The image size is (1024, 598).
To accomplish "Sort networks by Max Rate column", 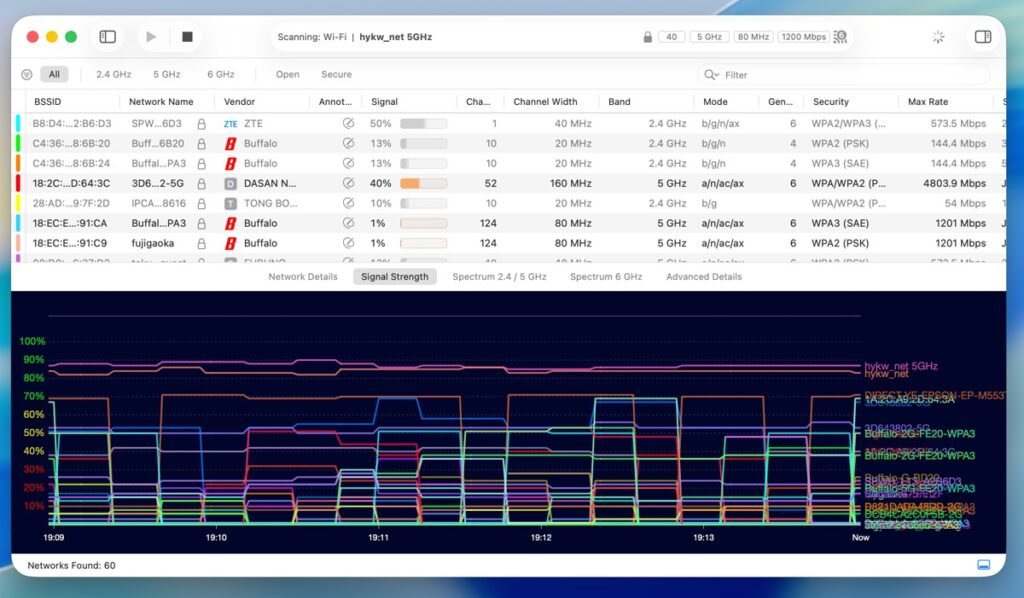I will point(928,102).
